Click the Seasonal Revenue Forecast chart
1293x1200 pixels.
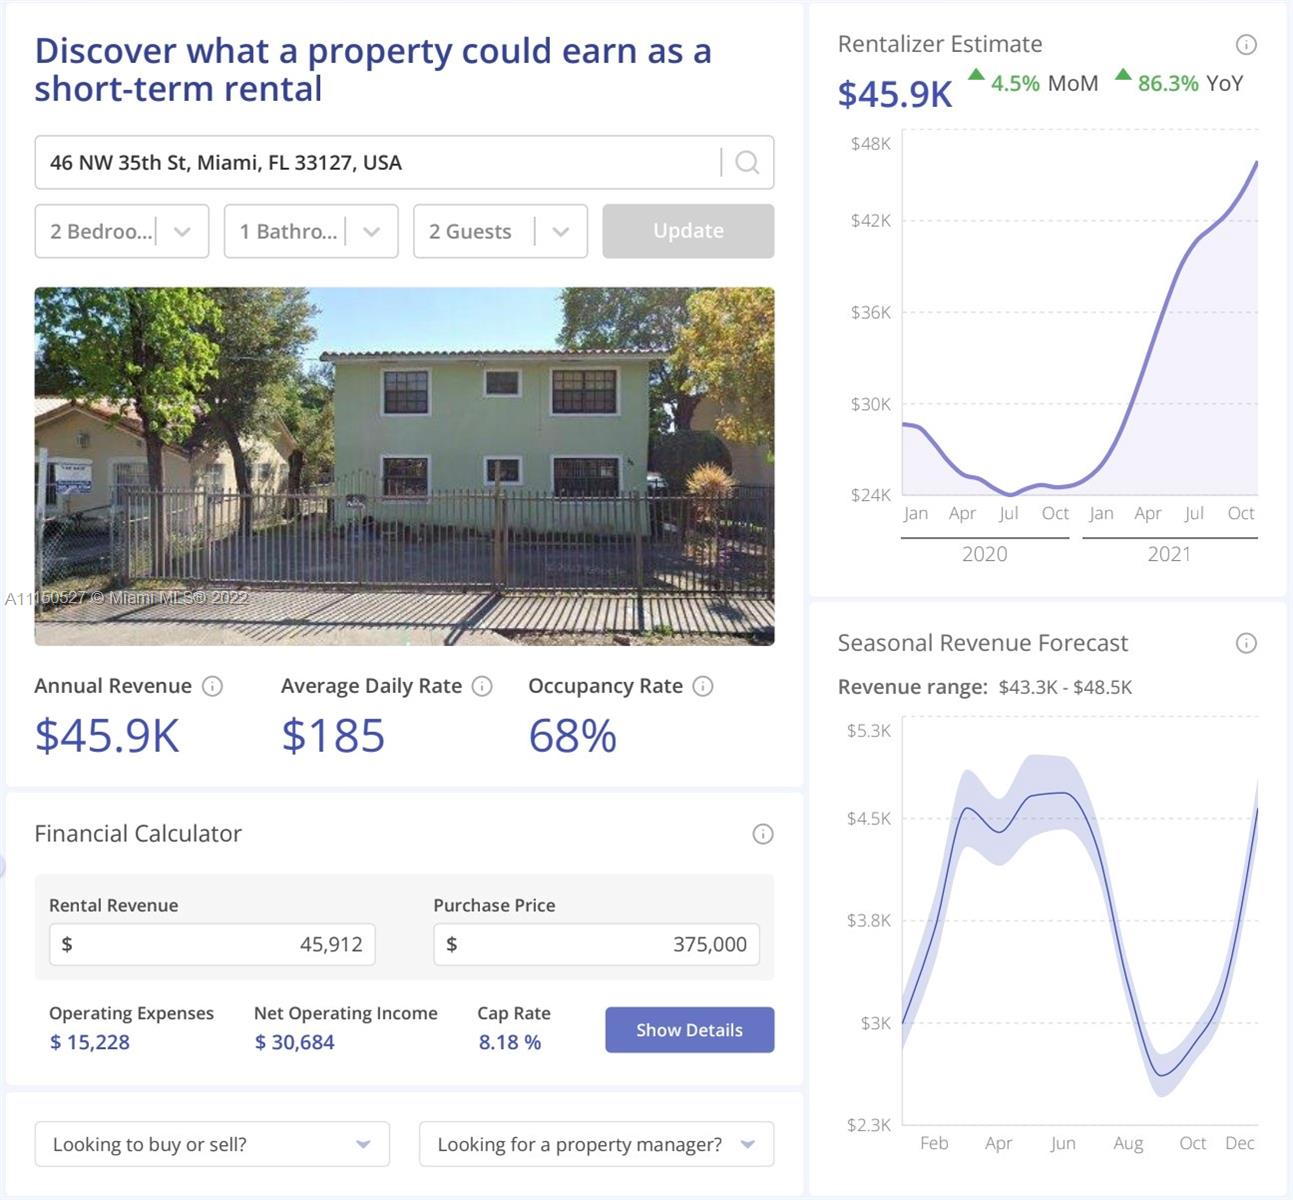[1080, 930]
